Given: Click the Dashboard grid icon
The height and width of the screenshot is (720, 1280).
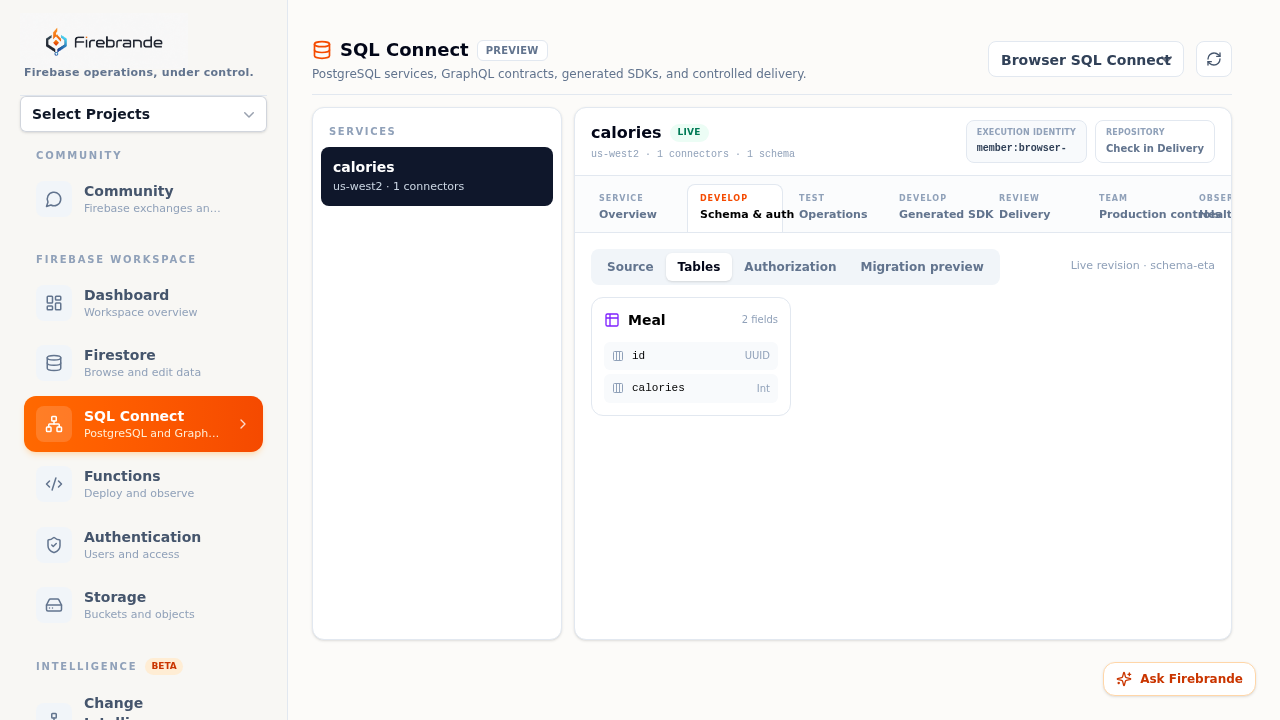Looking at the screenshot, I should click(54, 303).
